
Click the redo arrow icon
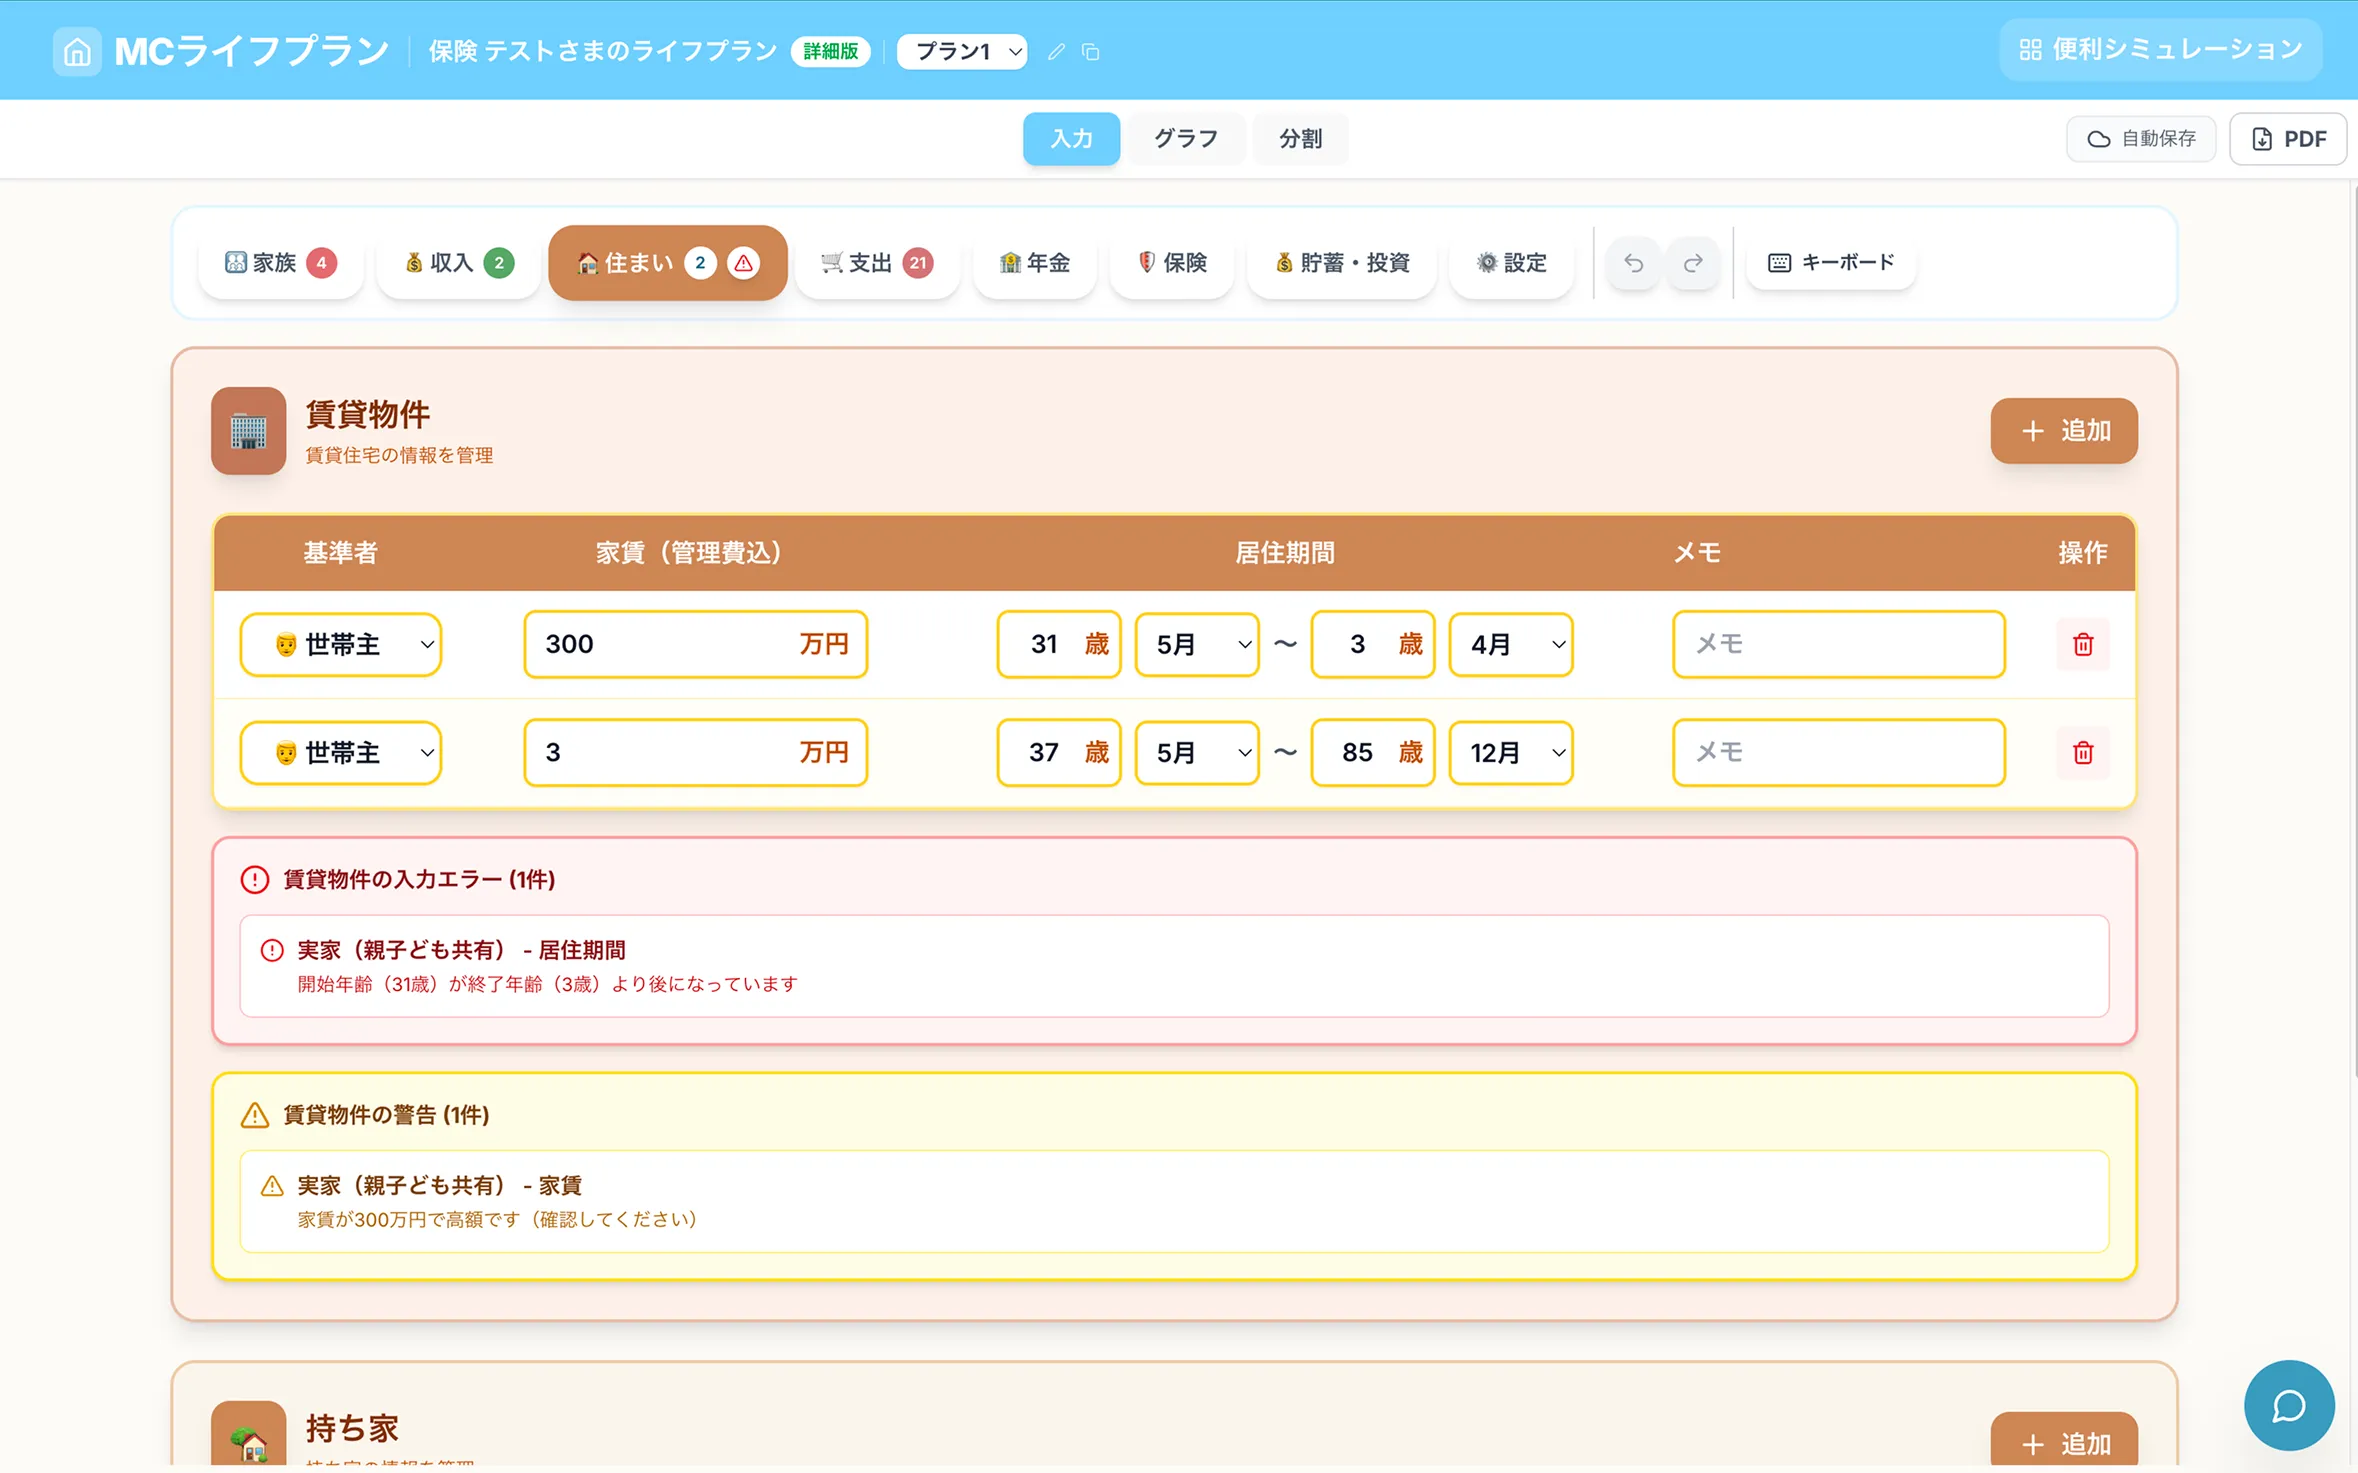click(1693, 263)
